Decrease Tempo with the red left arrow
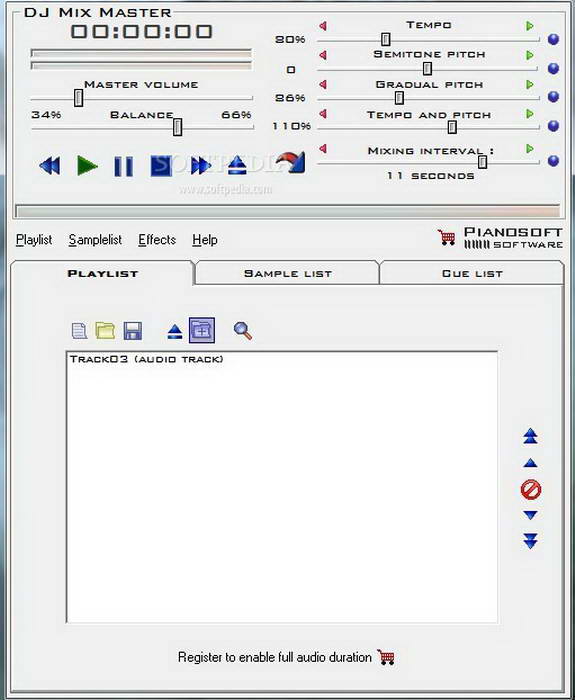 323,26
